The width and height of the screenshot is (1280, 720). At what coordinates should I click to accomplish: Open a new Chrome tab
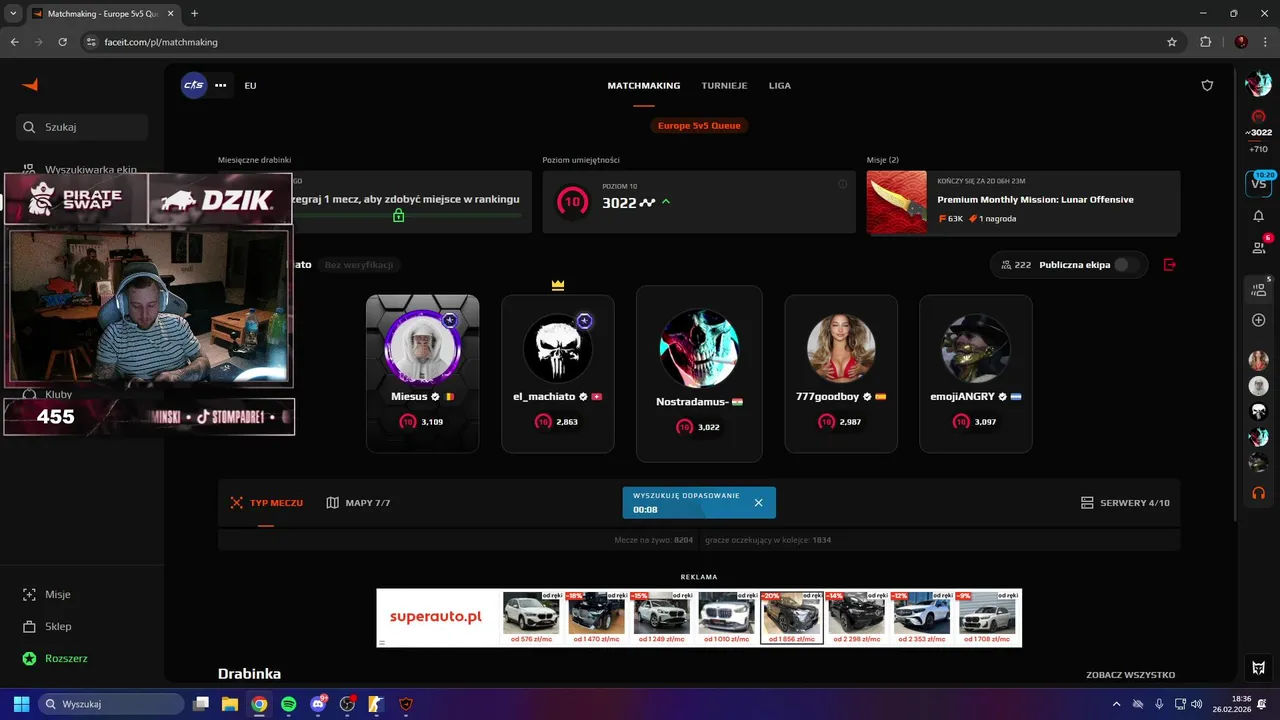194,14
